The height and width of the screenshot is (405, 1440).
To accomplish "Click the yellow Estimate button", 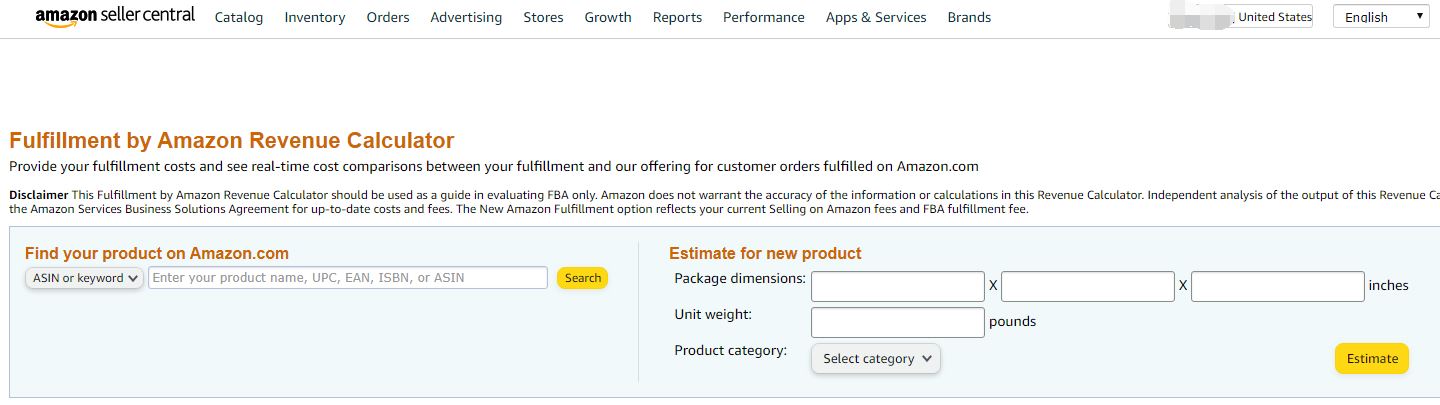I will pos(1372,358).
